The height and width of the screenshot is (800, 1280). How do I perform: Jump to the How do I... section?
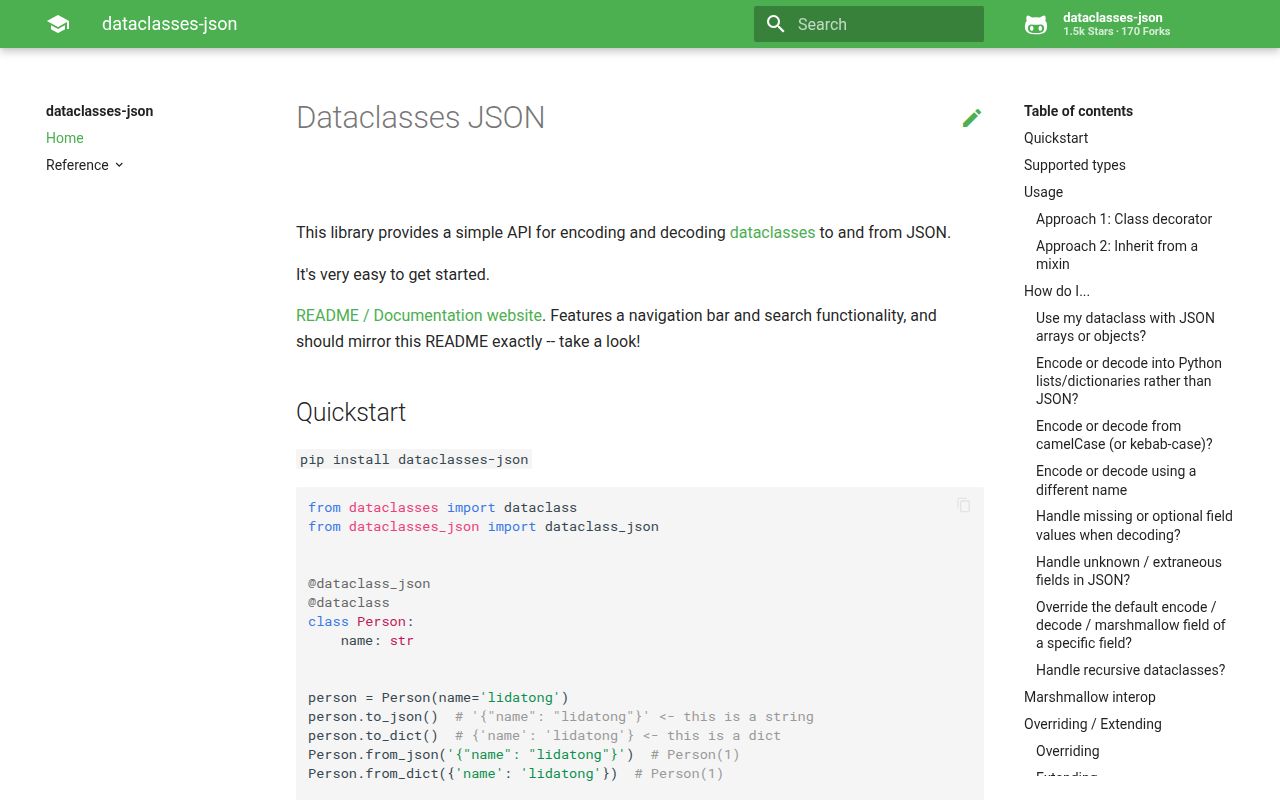tap(1057, 291)
